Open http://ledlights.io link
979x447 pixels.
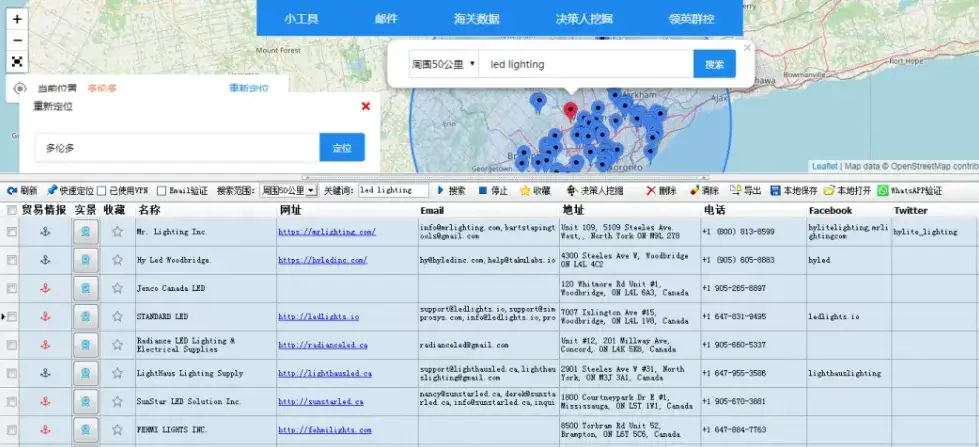pos(318,317)
